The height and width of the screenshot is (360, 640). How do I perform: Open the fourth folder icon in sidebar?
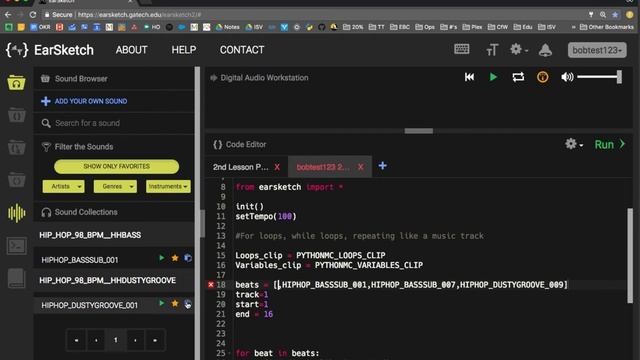coord(16,180)
